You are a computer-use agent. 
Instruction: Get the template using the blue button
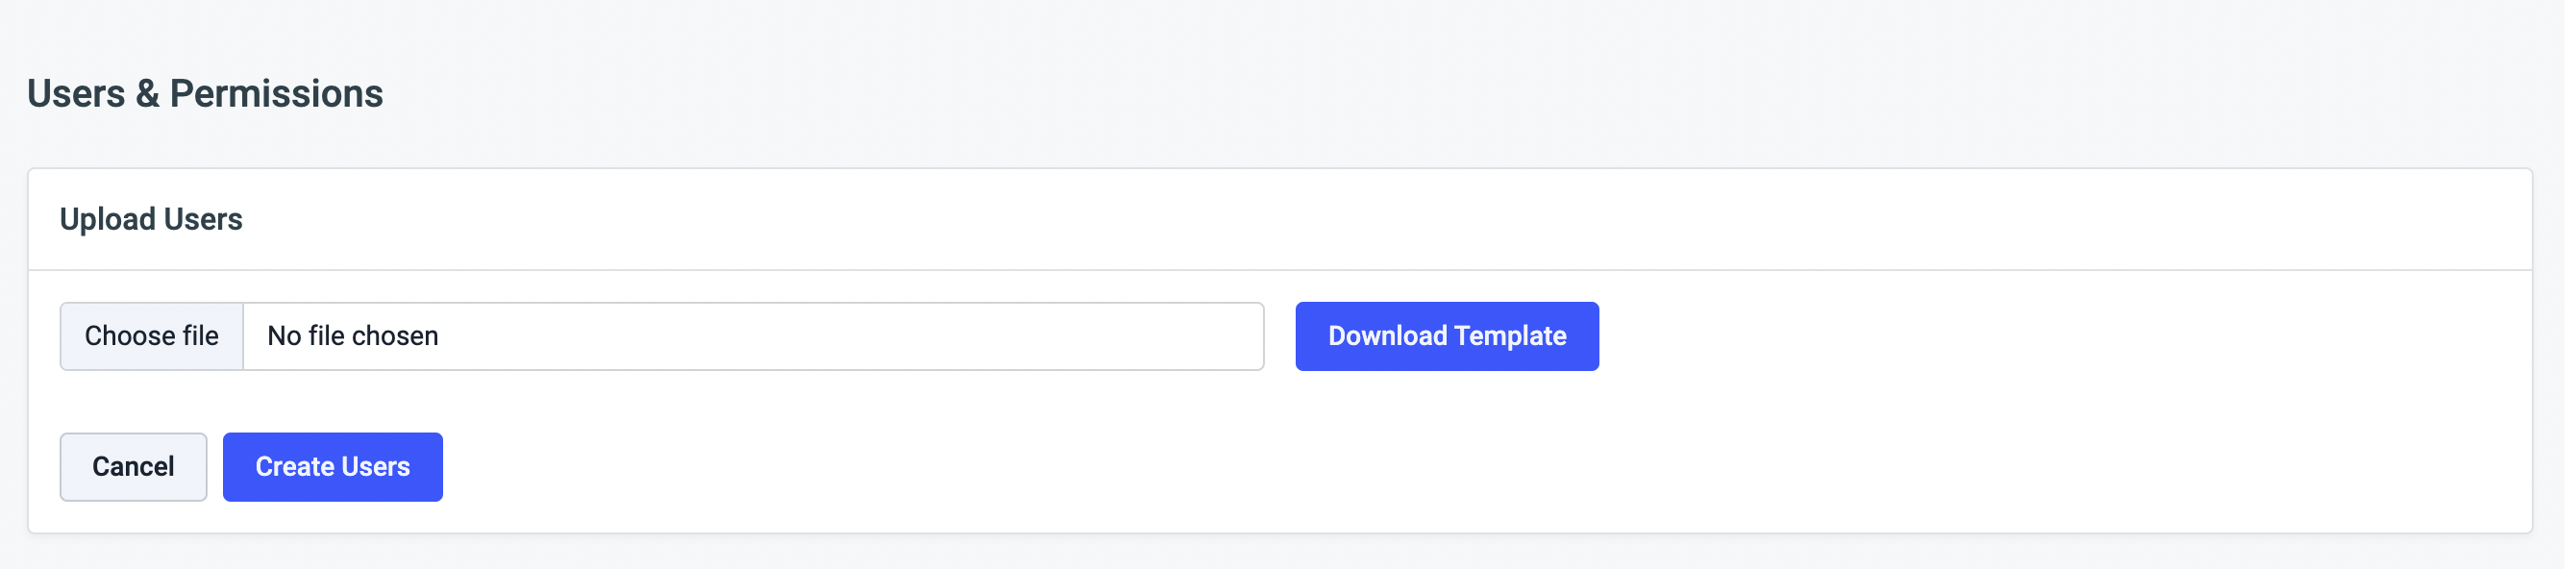[1446, 336]
